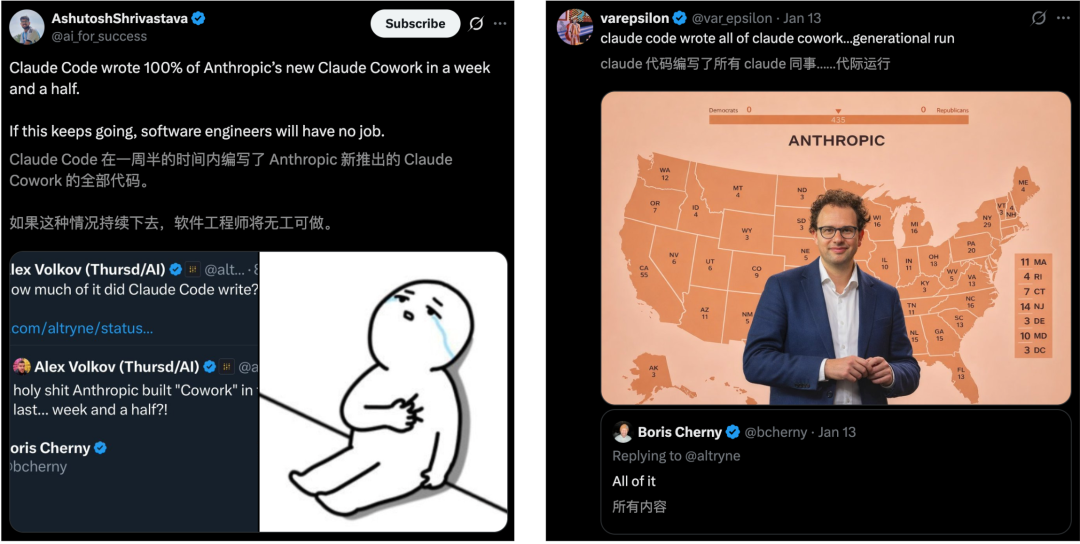Screen dimensions: 1080x544
Task: Click Alex Volkov's small avatar in embedded screenshot
Action: [x=21, y=366]
